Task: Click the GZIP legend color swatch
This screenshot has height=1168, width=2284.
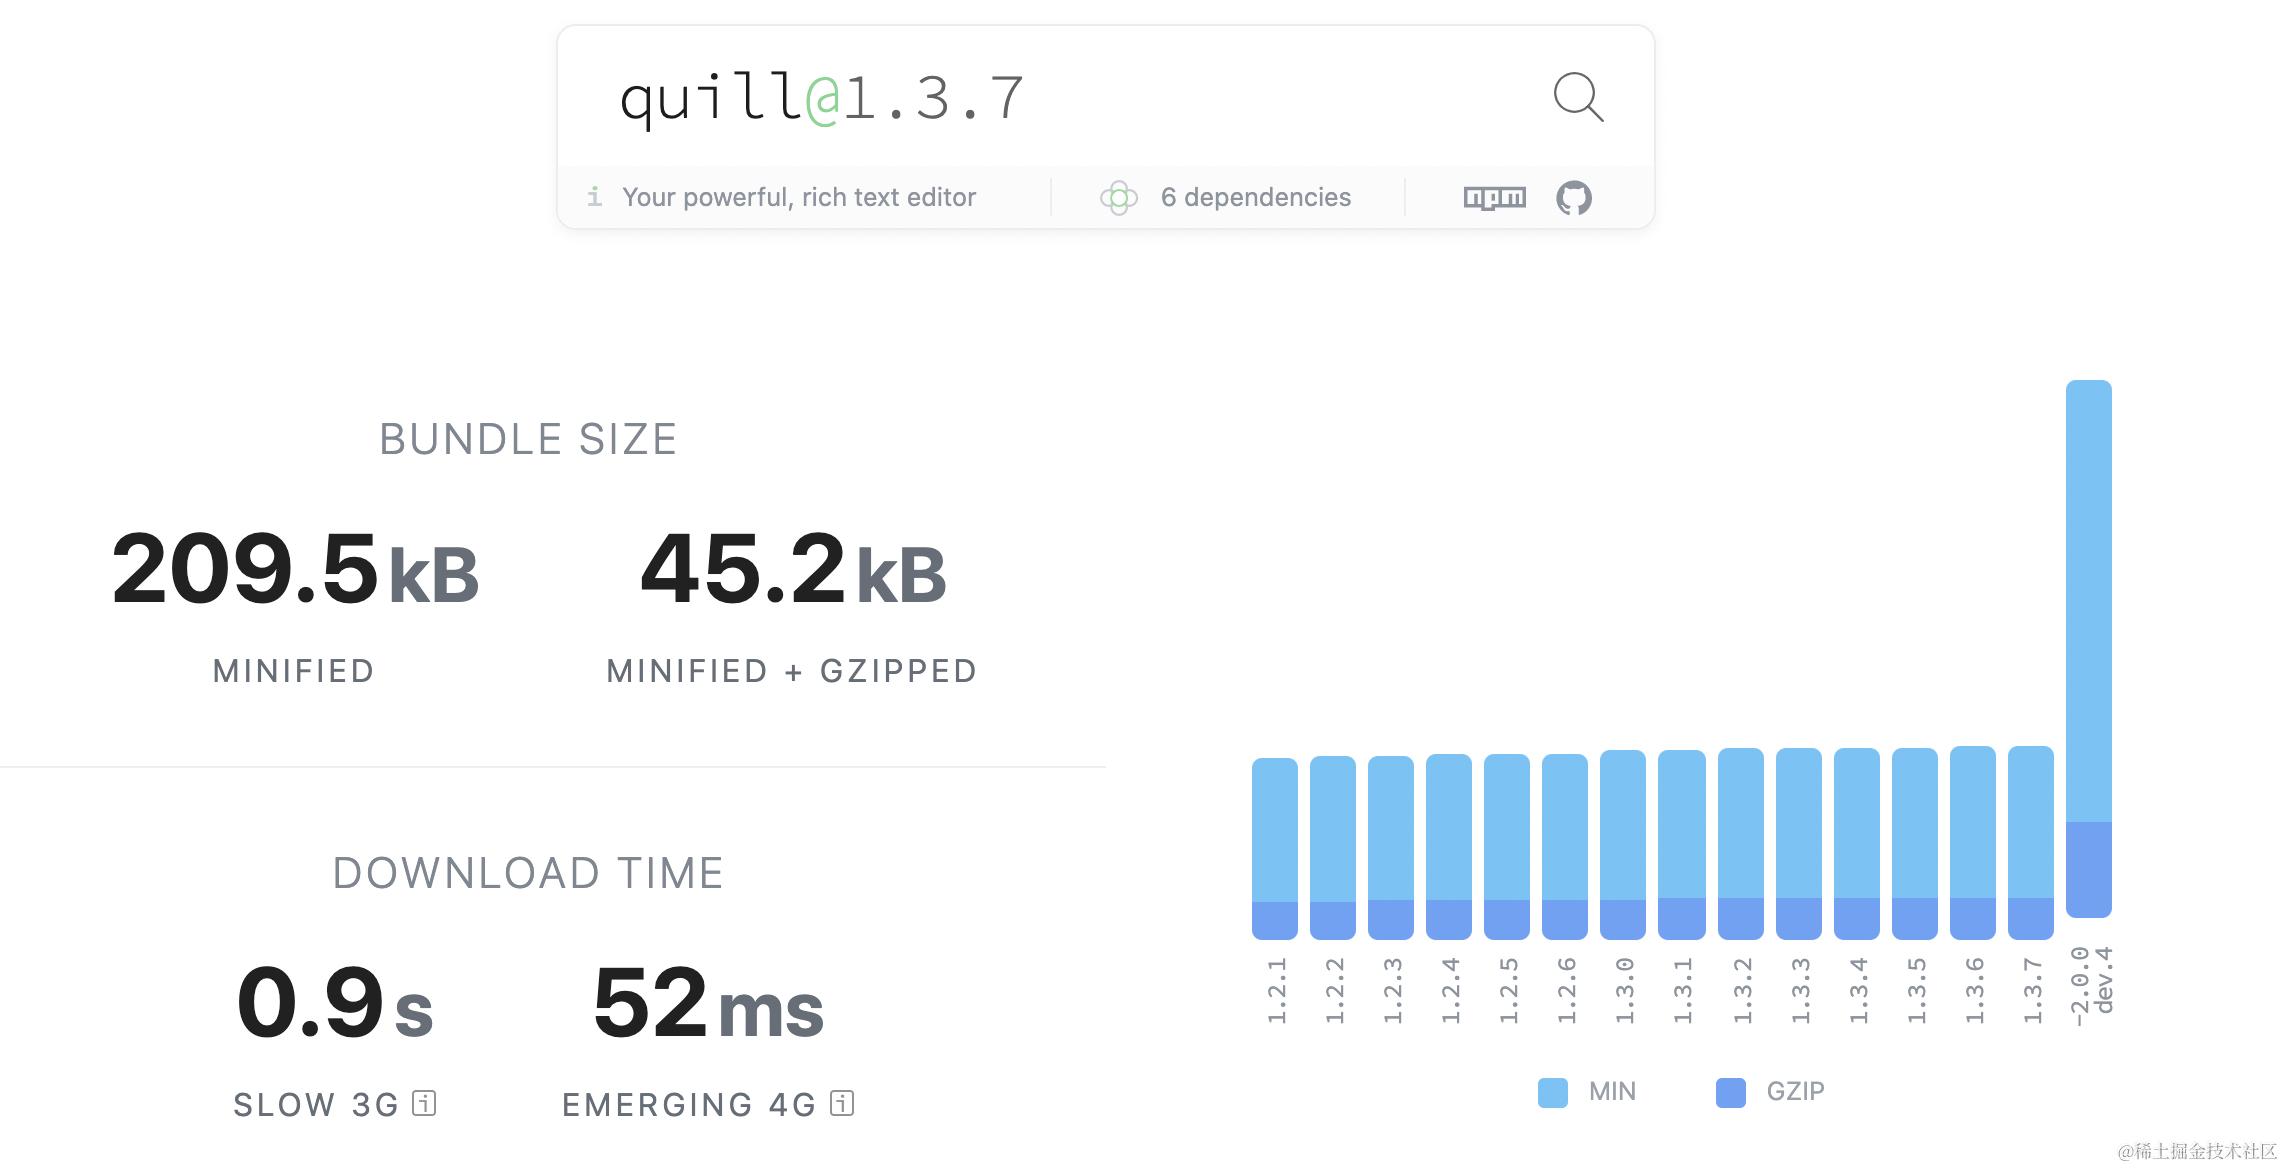Action: (1730, 1092)
